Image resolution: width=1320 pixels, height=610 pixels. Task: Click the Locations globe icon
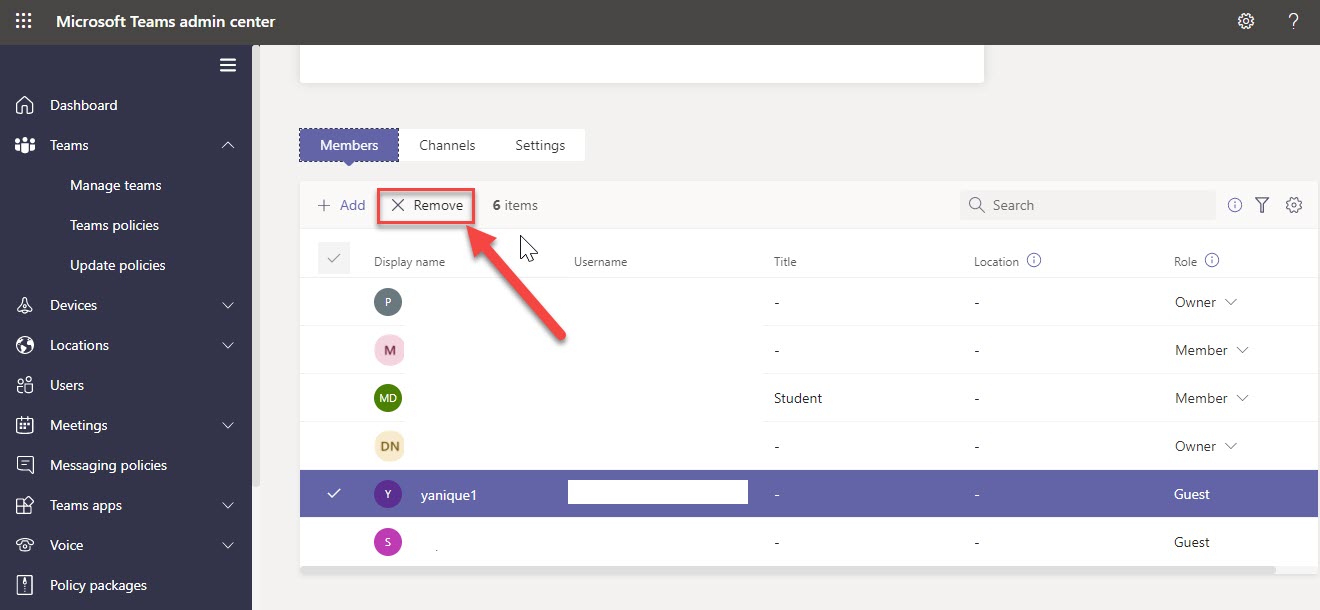(25, 345)
